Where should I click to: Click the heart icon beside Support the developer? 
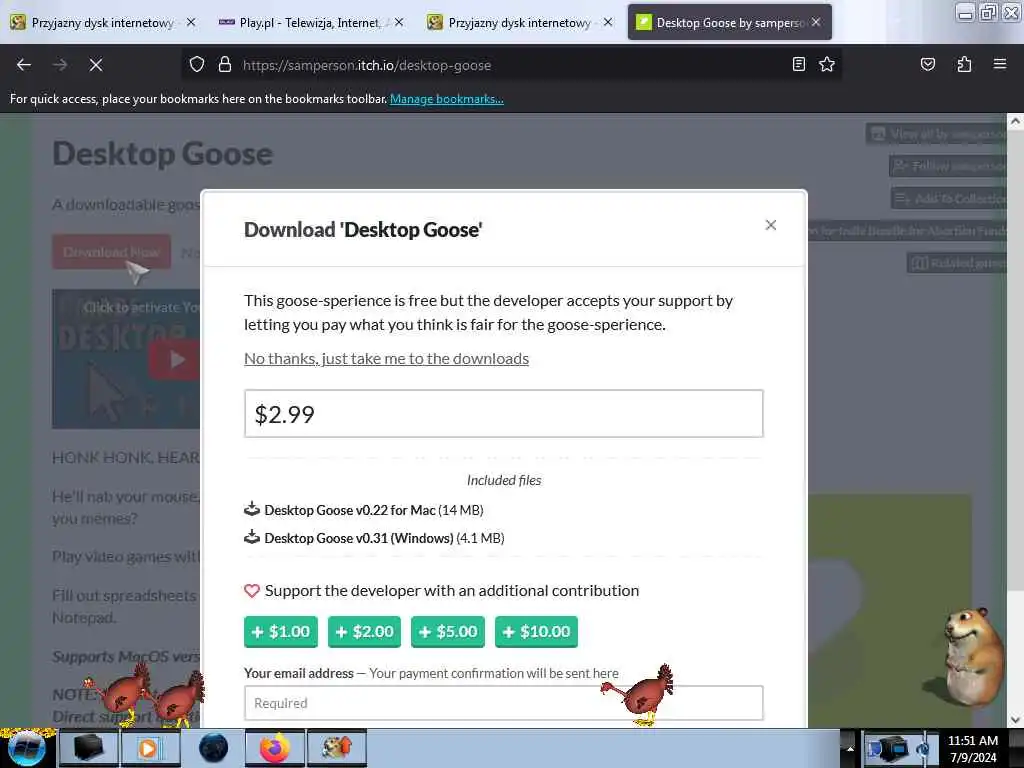[252, 591]
